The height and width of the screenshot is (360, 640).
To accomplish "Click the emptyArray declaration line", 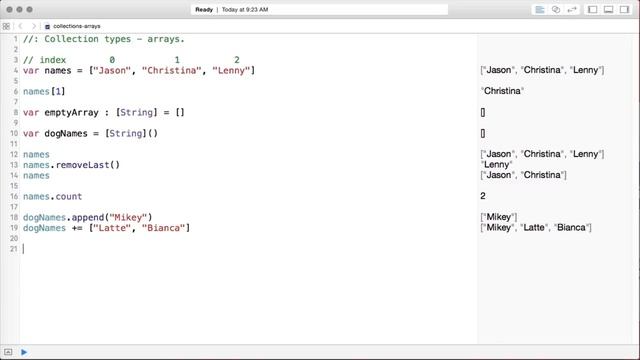I will pos(104,113).
